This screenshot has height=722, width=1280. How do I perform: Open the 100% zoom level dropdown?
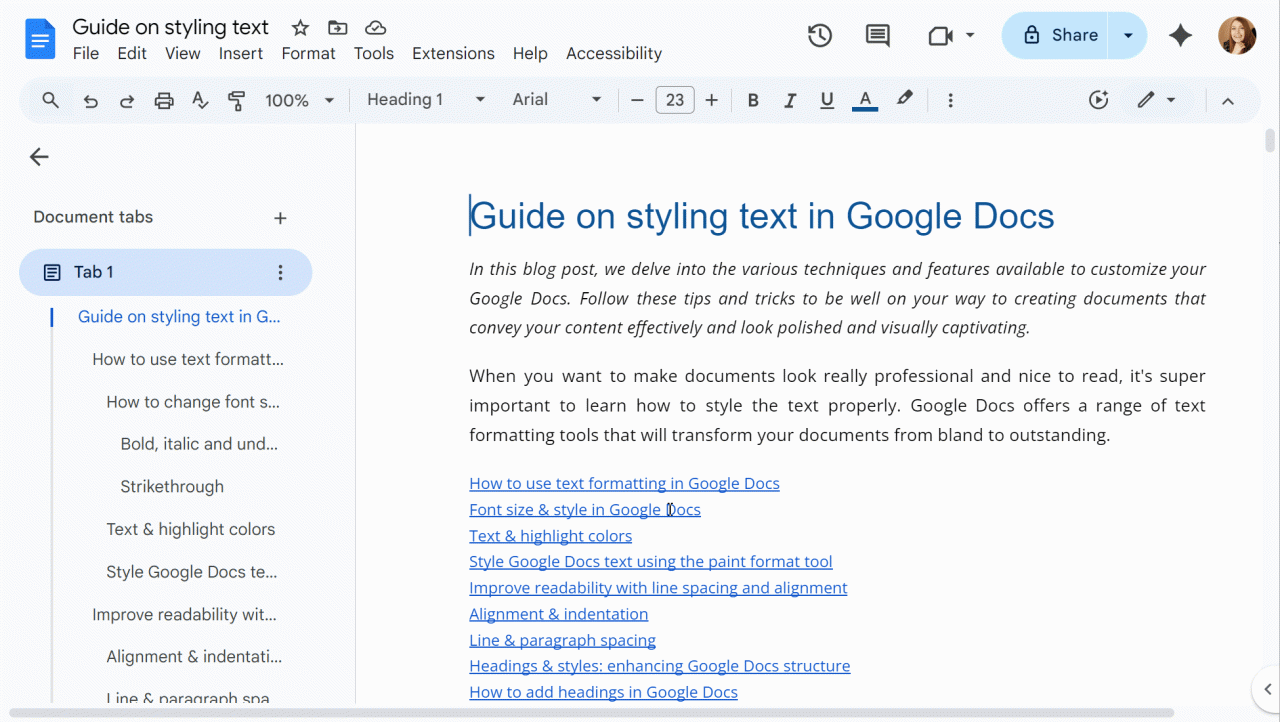pos(299,100)
